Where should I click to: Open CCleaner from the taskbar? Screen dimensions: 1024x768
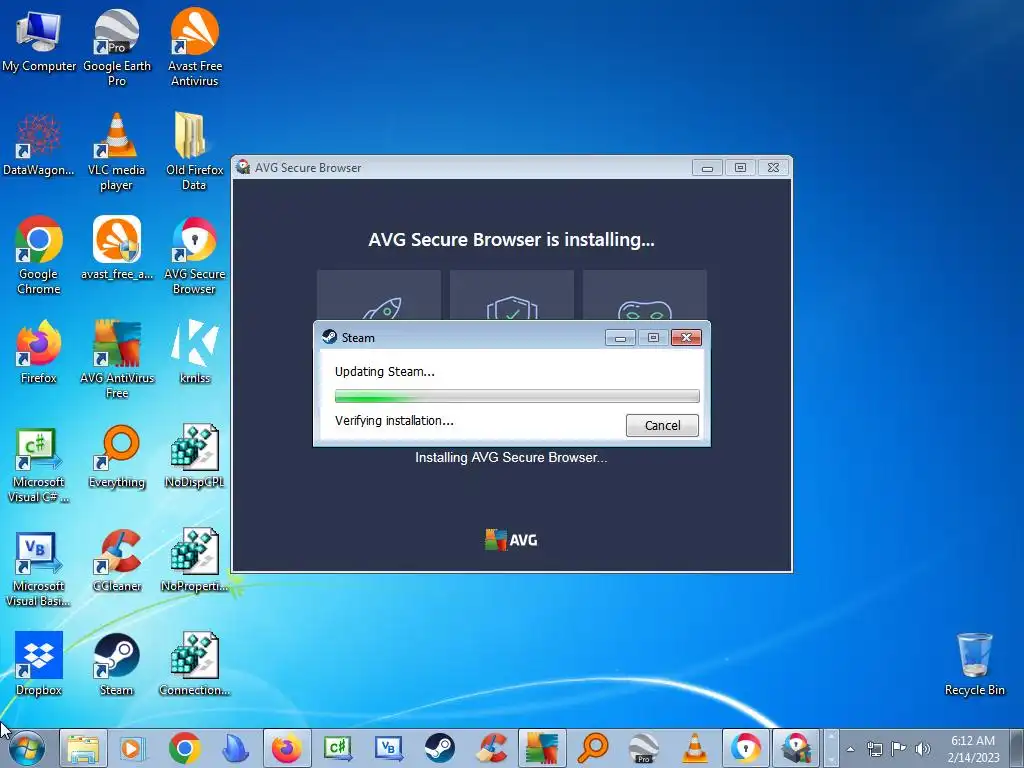click(x=490, y=748)
